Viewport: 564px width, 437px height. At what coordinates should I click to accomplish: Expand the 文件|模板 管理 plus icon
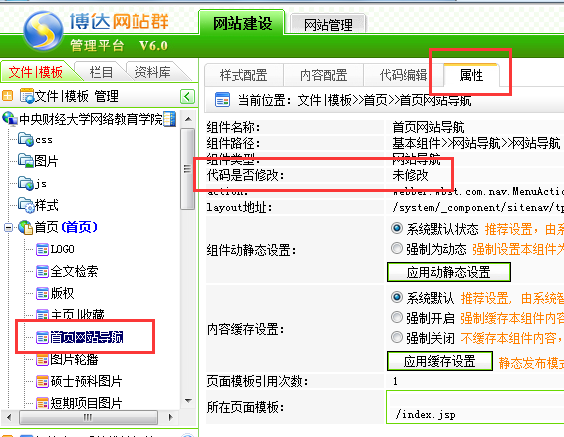point(7,96)
